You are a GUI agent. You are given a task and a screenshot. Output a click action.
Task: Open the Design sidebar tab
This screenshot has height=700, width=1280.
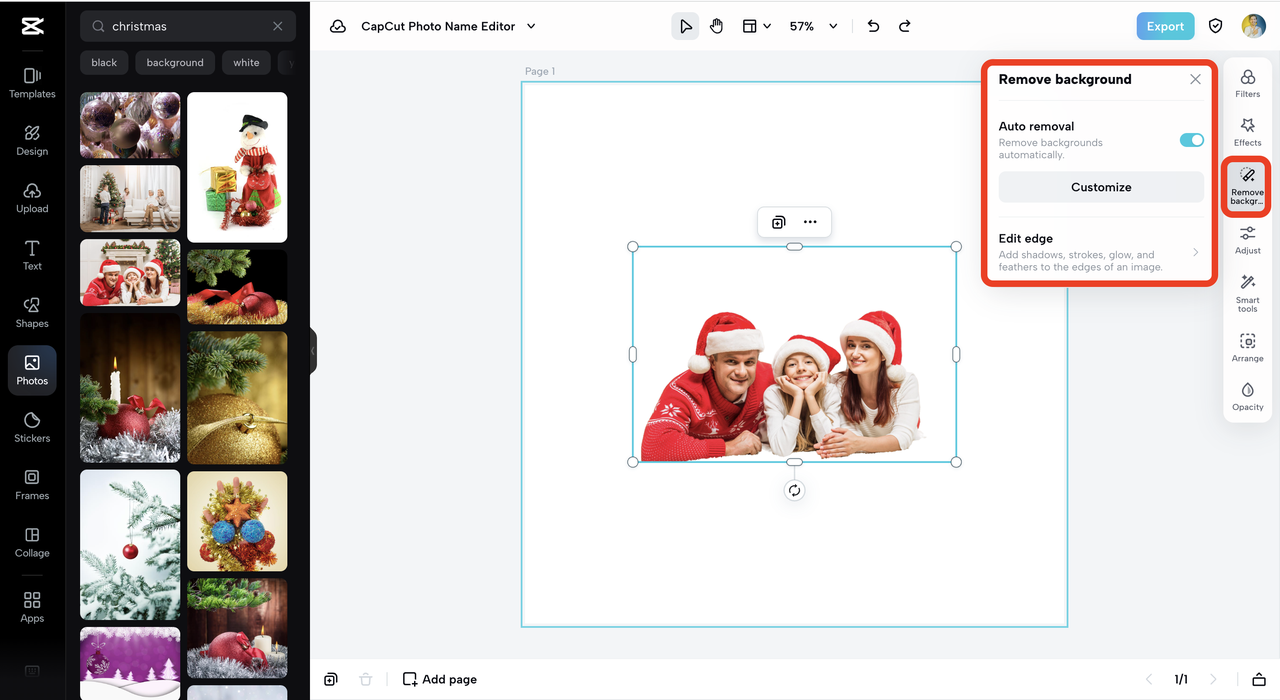(32, 140)
